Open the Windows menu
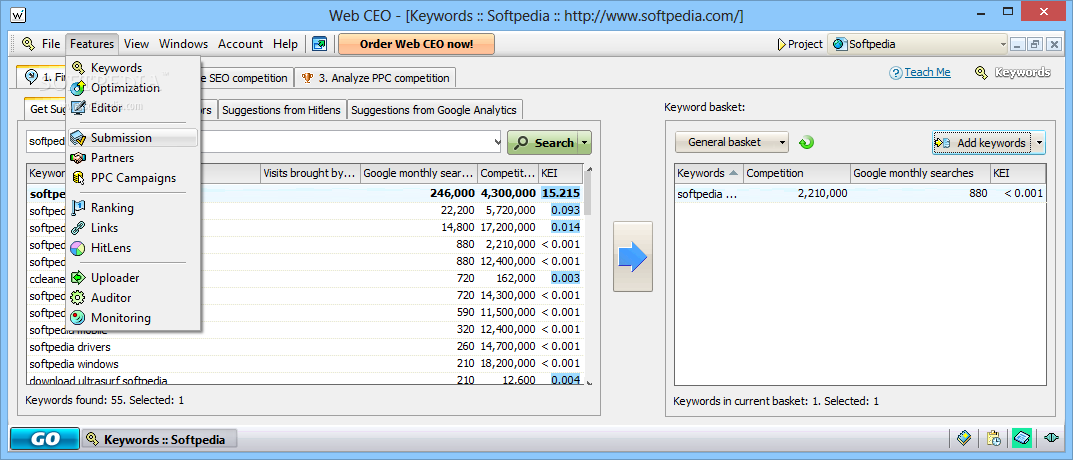 (183, 44)
